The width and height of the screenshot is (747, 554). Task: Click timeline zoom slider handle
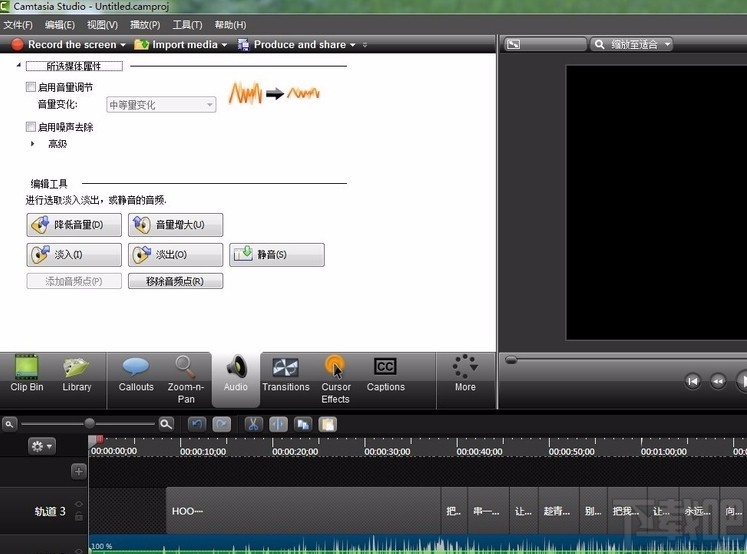pos(89,423)
